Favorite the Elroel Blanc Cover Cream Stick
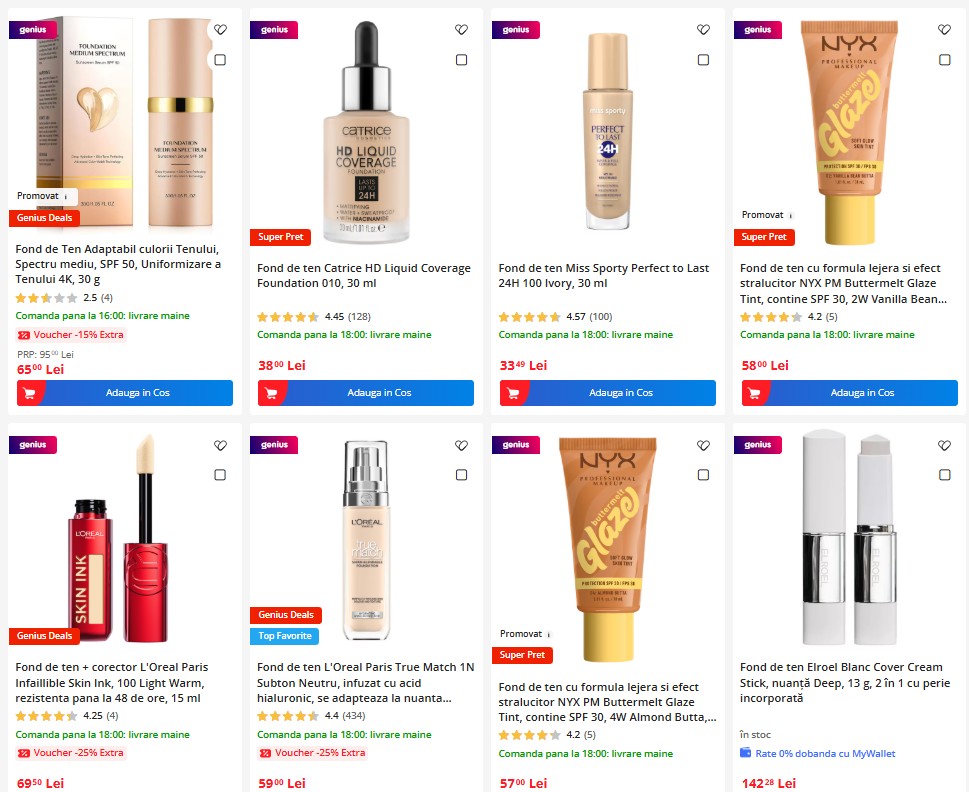Screen dimensions: 969x792 (944, 445)
